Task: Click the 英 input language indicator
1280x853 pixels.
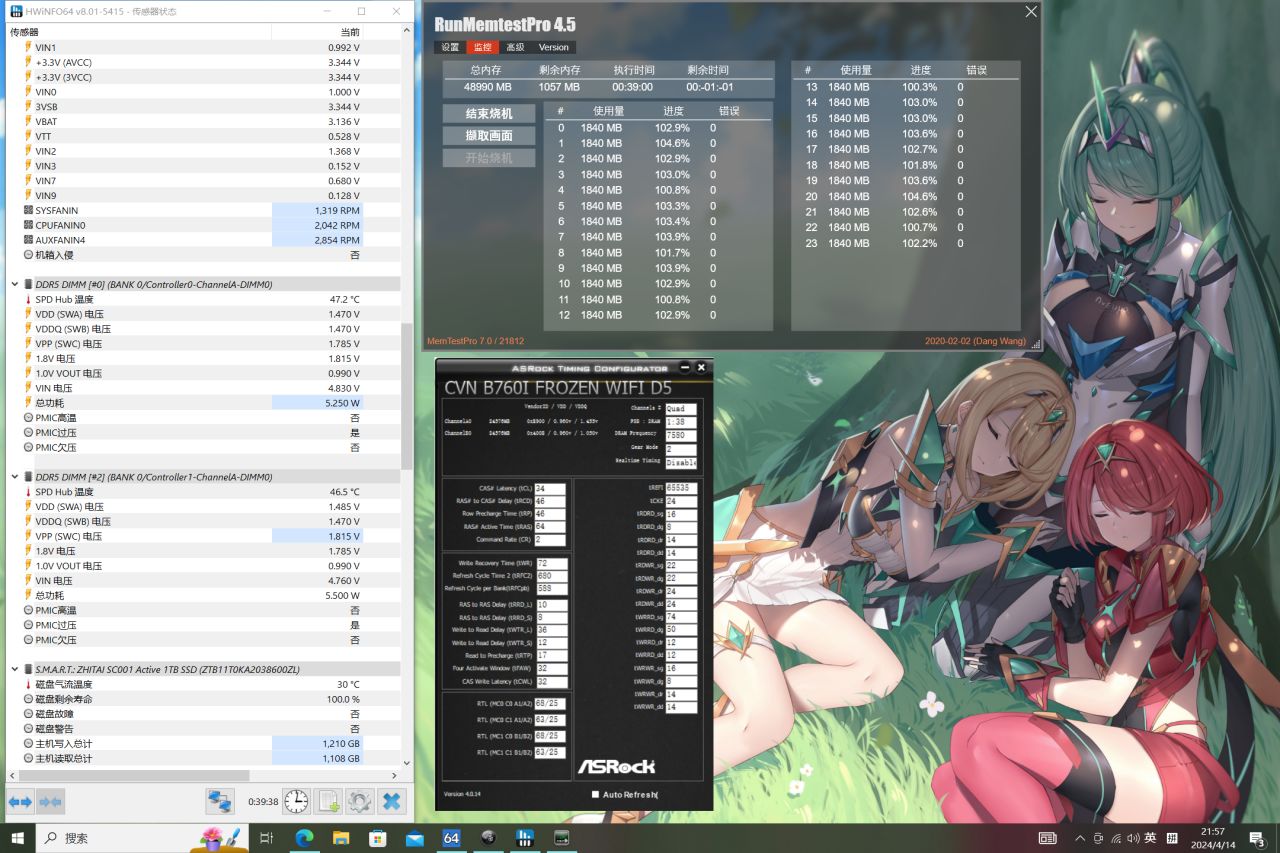Action: pos(1150,838)
